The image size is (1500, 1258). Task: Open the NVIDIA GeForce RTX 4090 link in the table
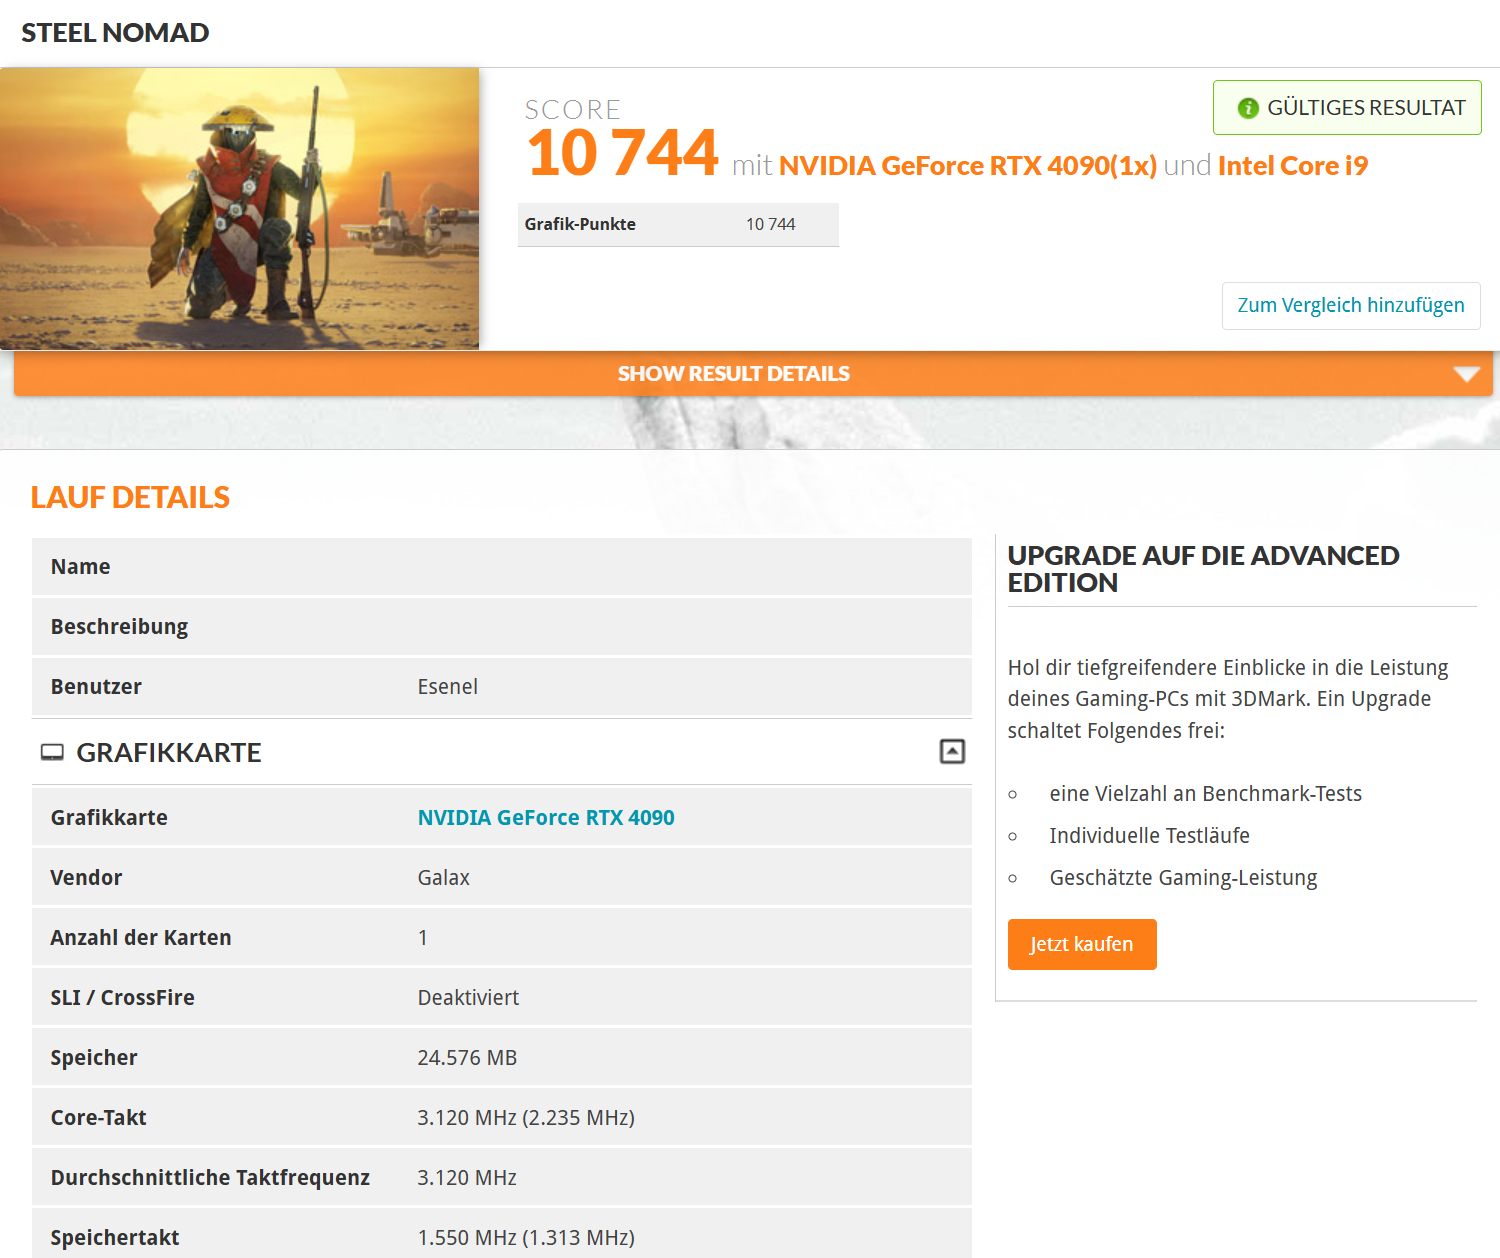[x=546, y=818]
